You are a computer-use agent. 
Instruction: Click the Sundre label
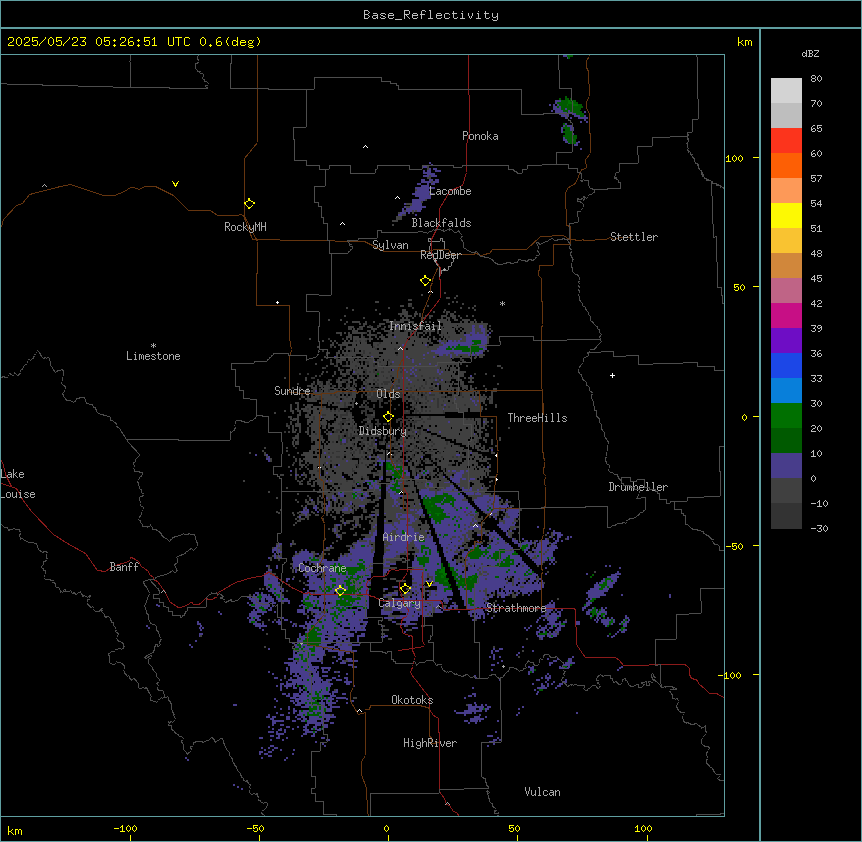(x=292, y=391)
